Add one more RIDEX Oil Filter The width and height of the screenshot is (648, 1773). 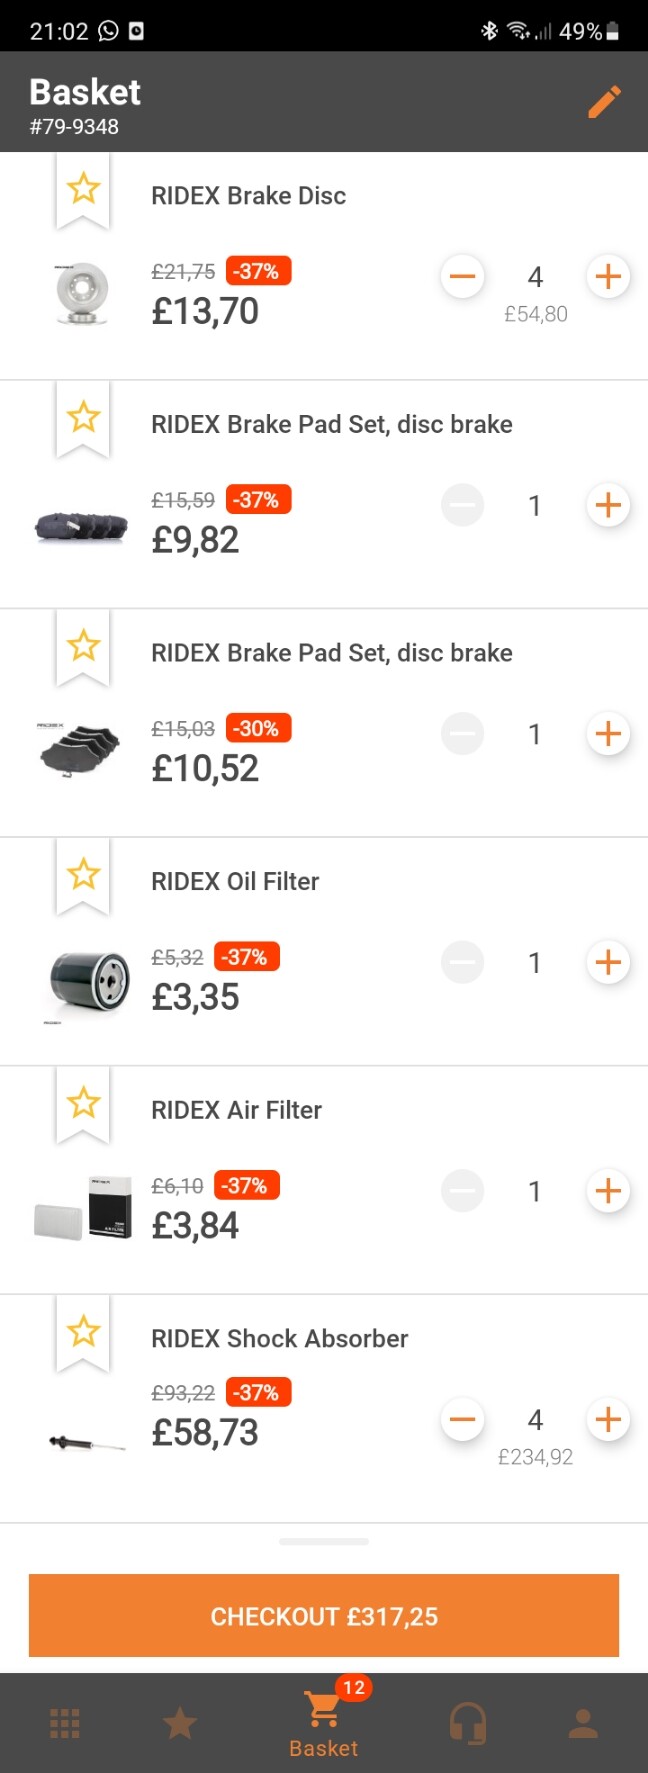[608, 962]
